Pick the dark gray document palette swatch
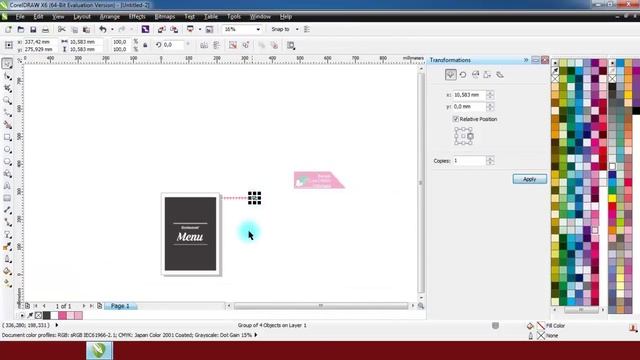This screenshot has height=360, width=640. 47,315
